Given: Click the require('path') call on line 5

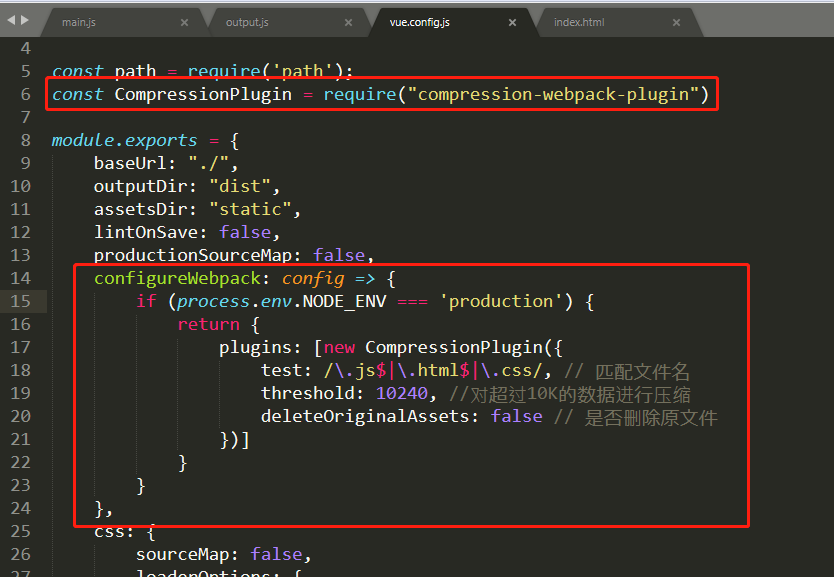Looking at the screenshot, I should (266, 71).
